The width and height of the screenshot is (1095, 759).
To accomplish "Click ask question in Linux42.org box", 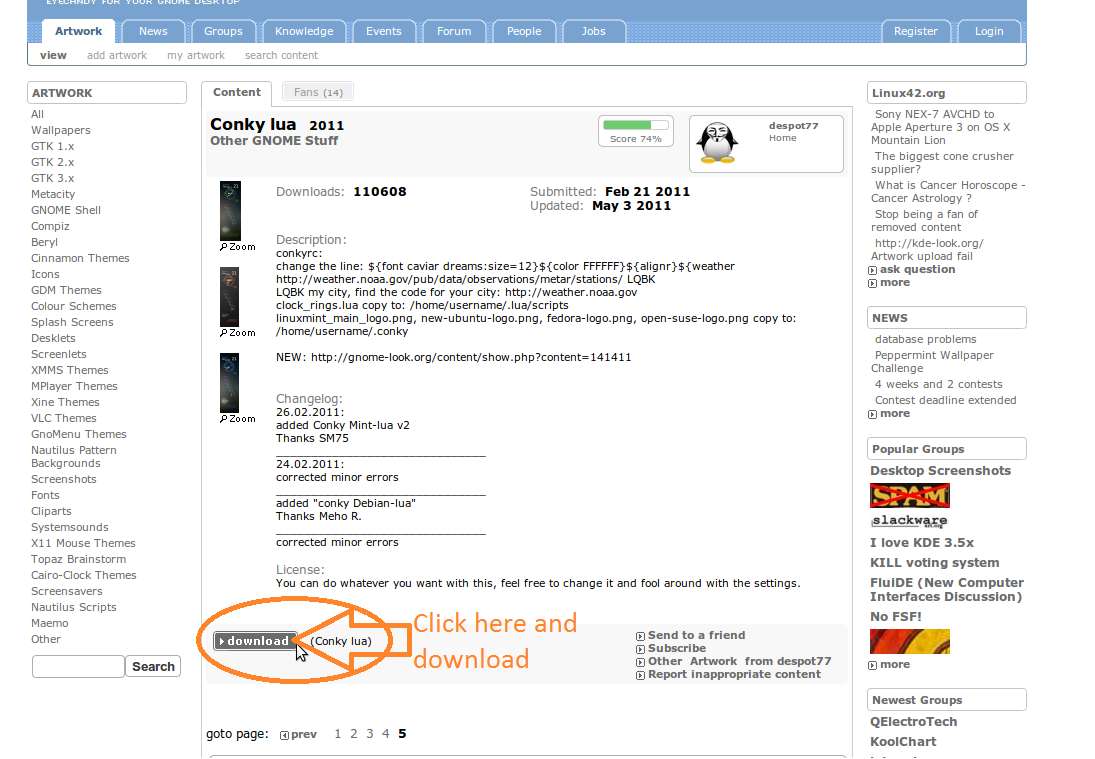I will click(x=917, y=270).
